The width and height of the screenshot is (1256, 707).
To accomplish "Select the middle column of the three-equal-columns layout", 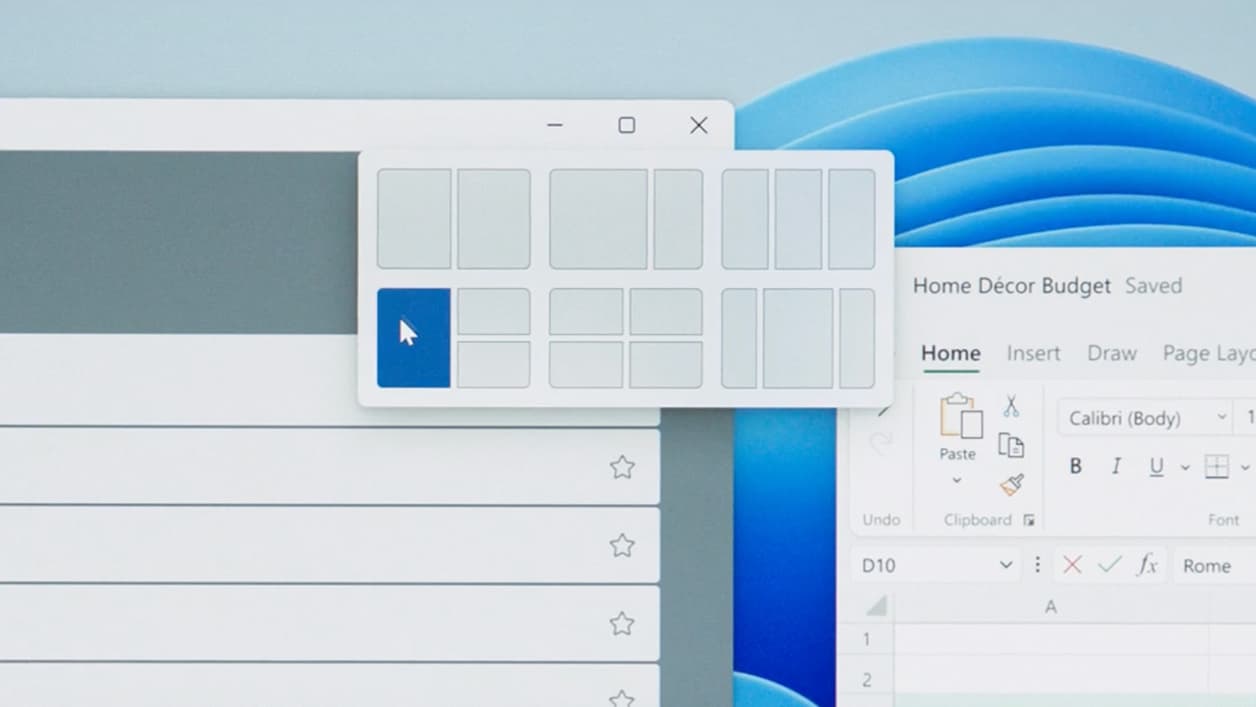I will pyautogui.click(x=798, y=219).
